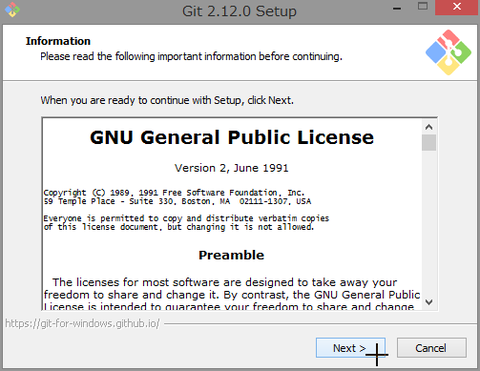
Task: Click the license scrollbar down arrow
Action: pos(429,302)
